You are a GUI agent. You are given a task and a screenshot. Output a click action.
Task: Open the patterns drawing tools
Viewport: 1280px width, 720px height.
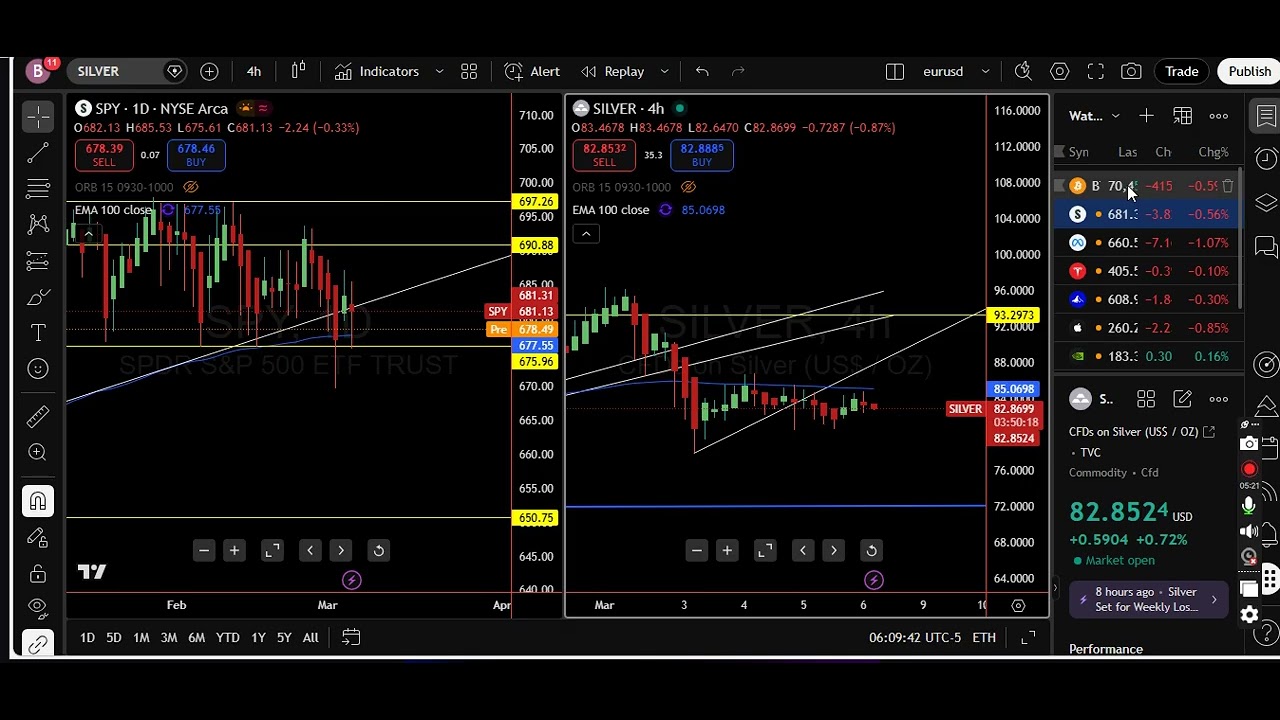(38, 225)
